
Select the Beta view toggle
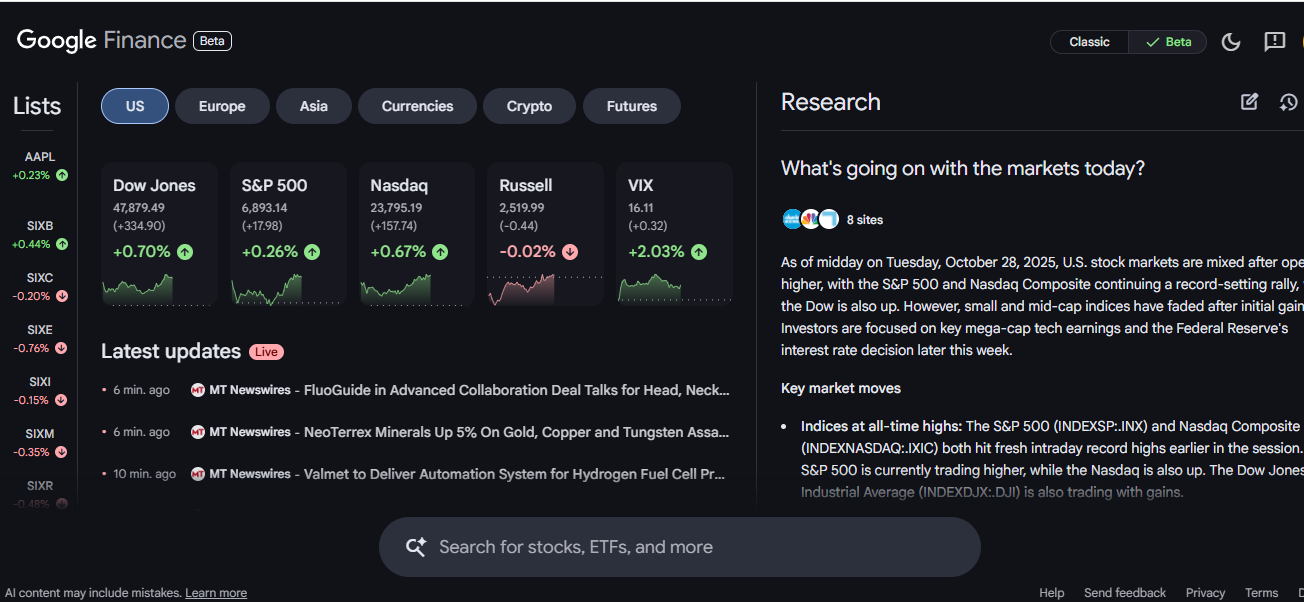tap(1168, 42)
